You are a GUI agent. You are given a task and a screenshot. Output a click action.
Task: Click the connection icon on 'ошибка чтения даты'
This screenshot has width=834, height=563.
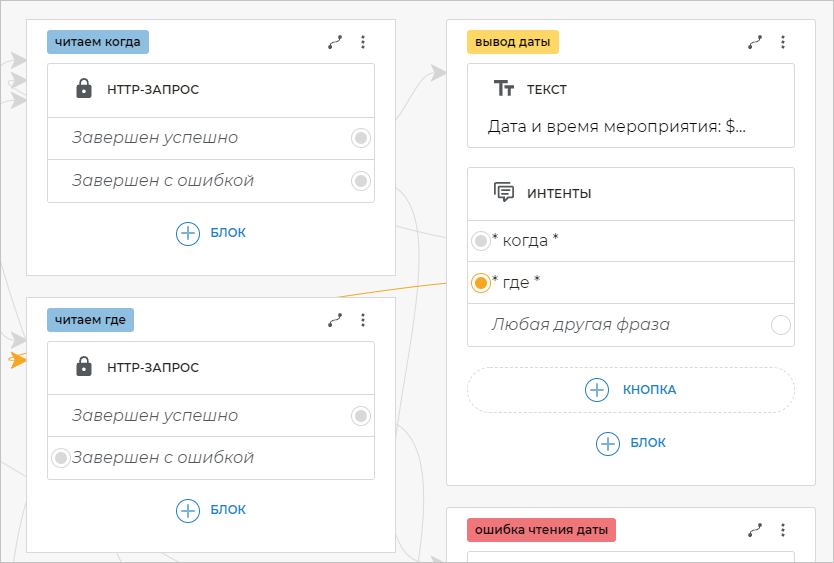pyautogui.click(x=755, y=529)
